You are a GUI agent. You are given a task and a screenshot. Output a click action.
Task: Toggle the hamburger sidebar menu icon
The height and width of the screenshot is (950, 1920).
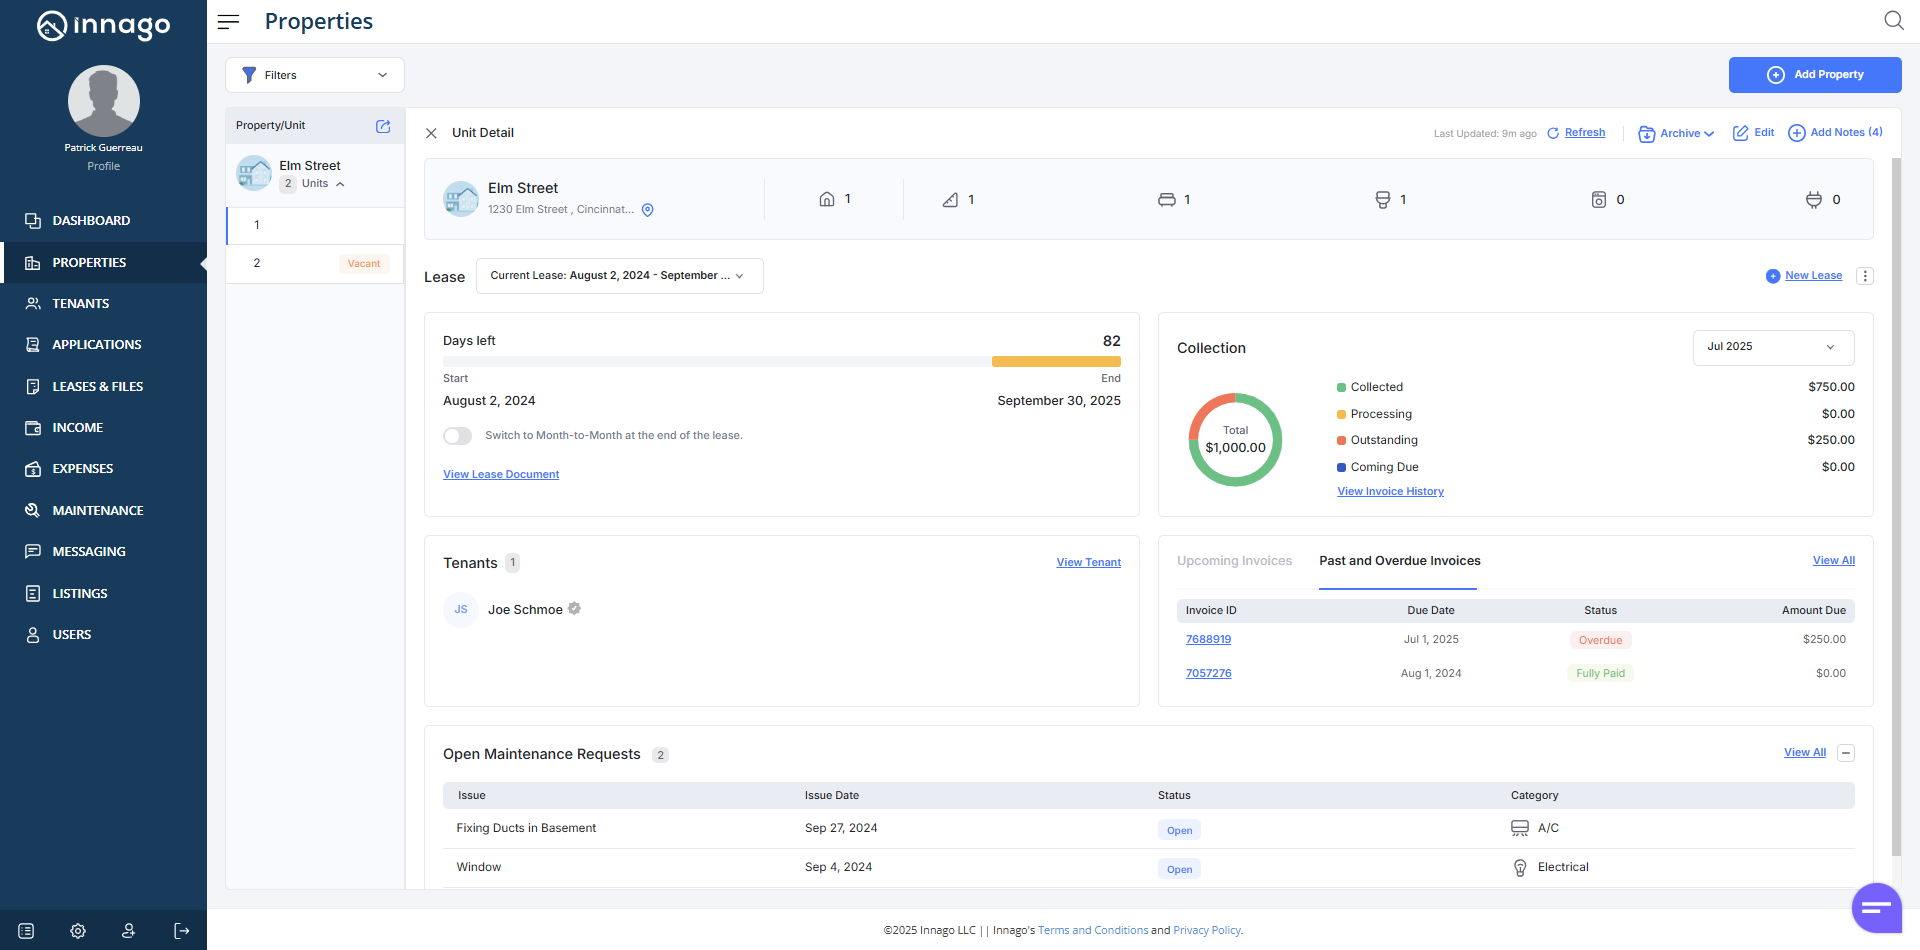[228, 22]
